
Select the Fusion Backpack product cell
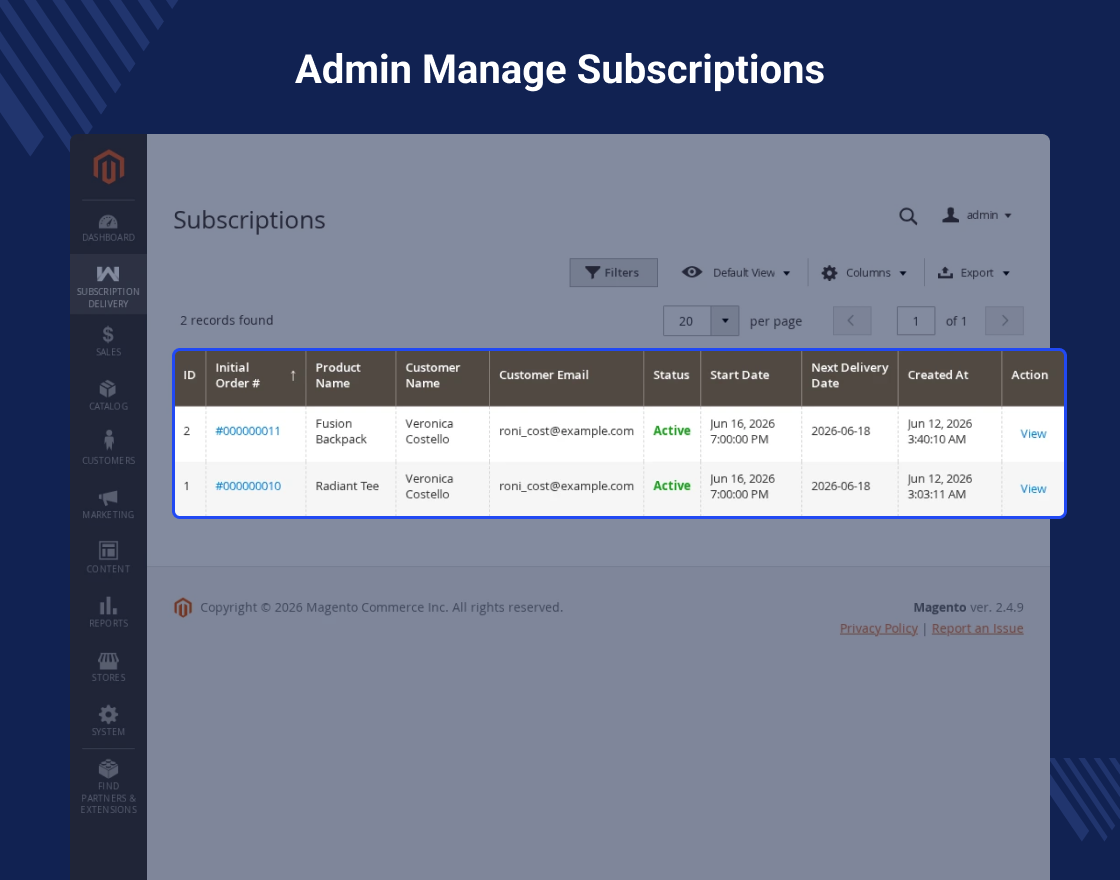(x=351, y=434)
